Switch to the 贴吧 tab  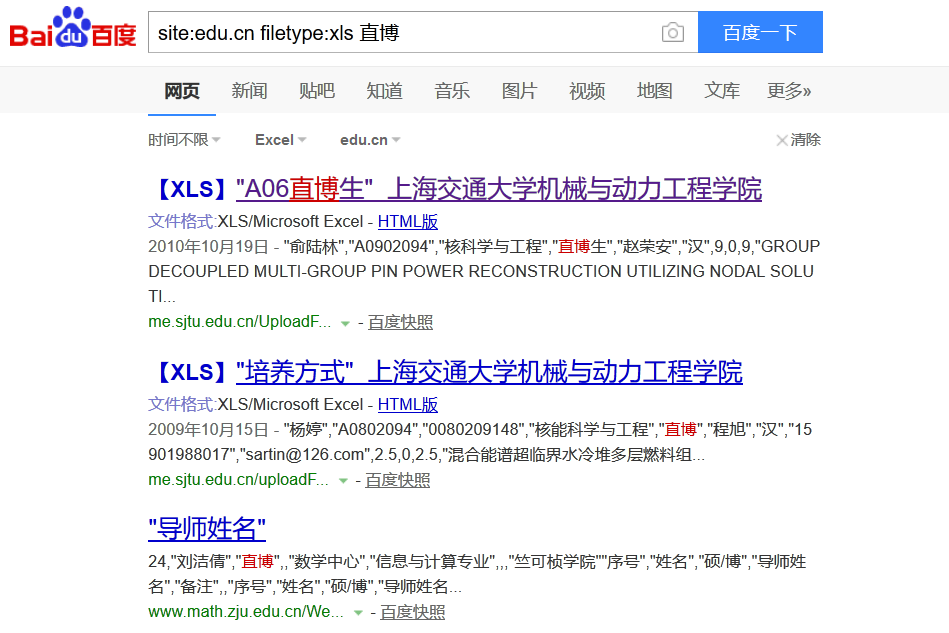317,91
